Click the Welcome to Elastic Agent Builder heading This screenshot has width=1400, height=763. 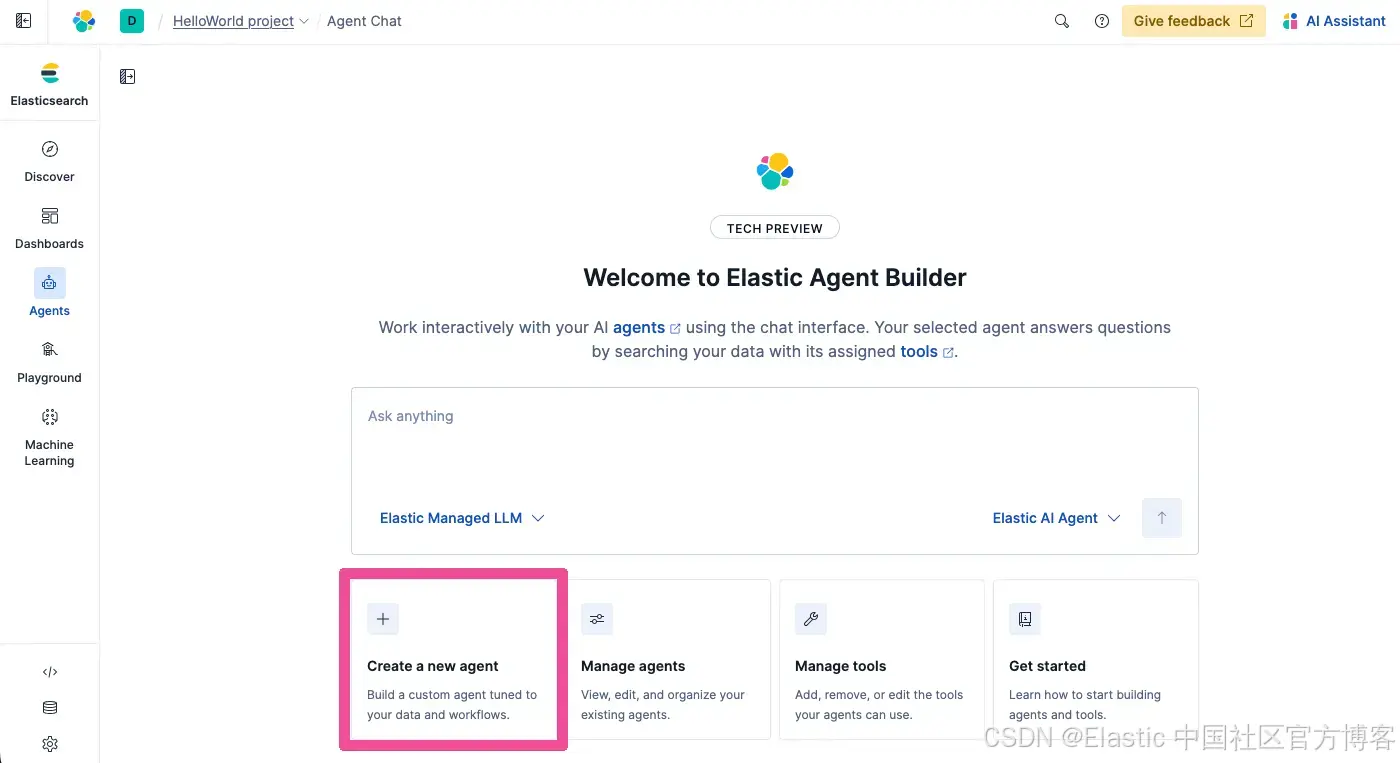pyautogui.click(x=775, y=277)
